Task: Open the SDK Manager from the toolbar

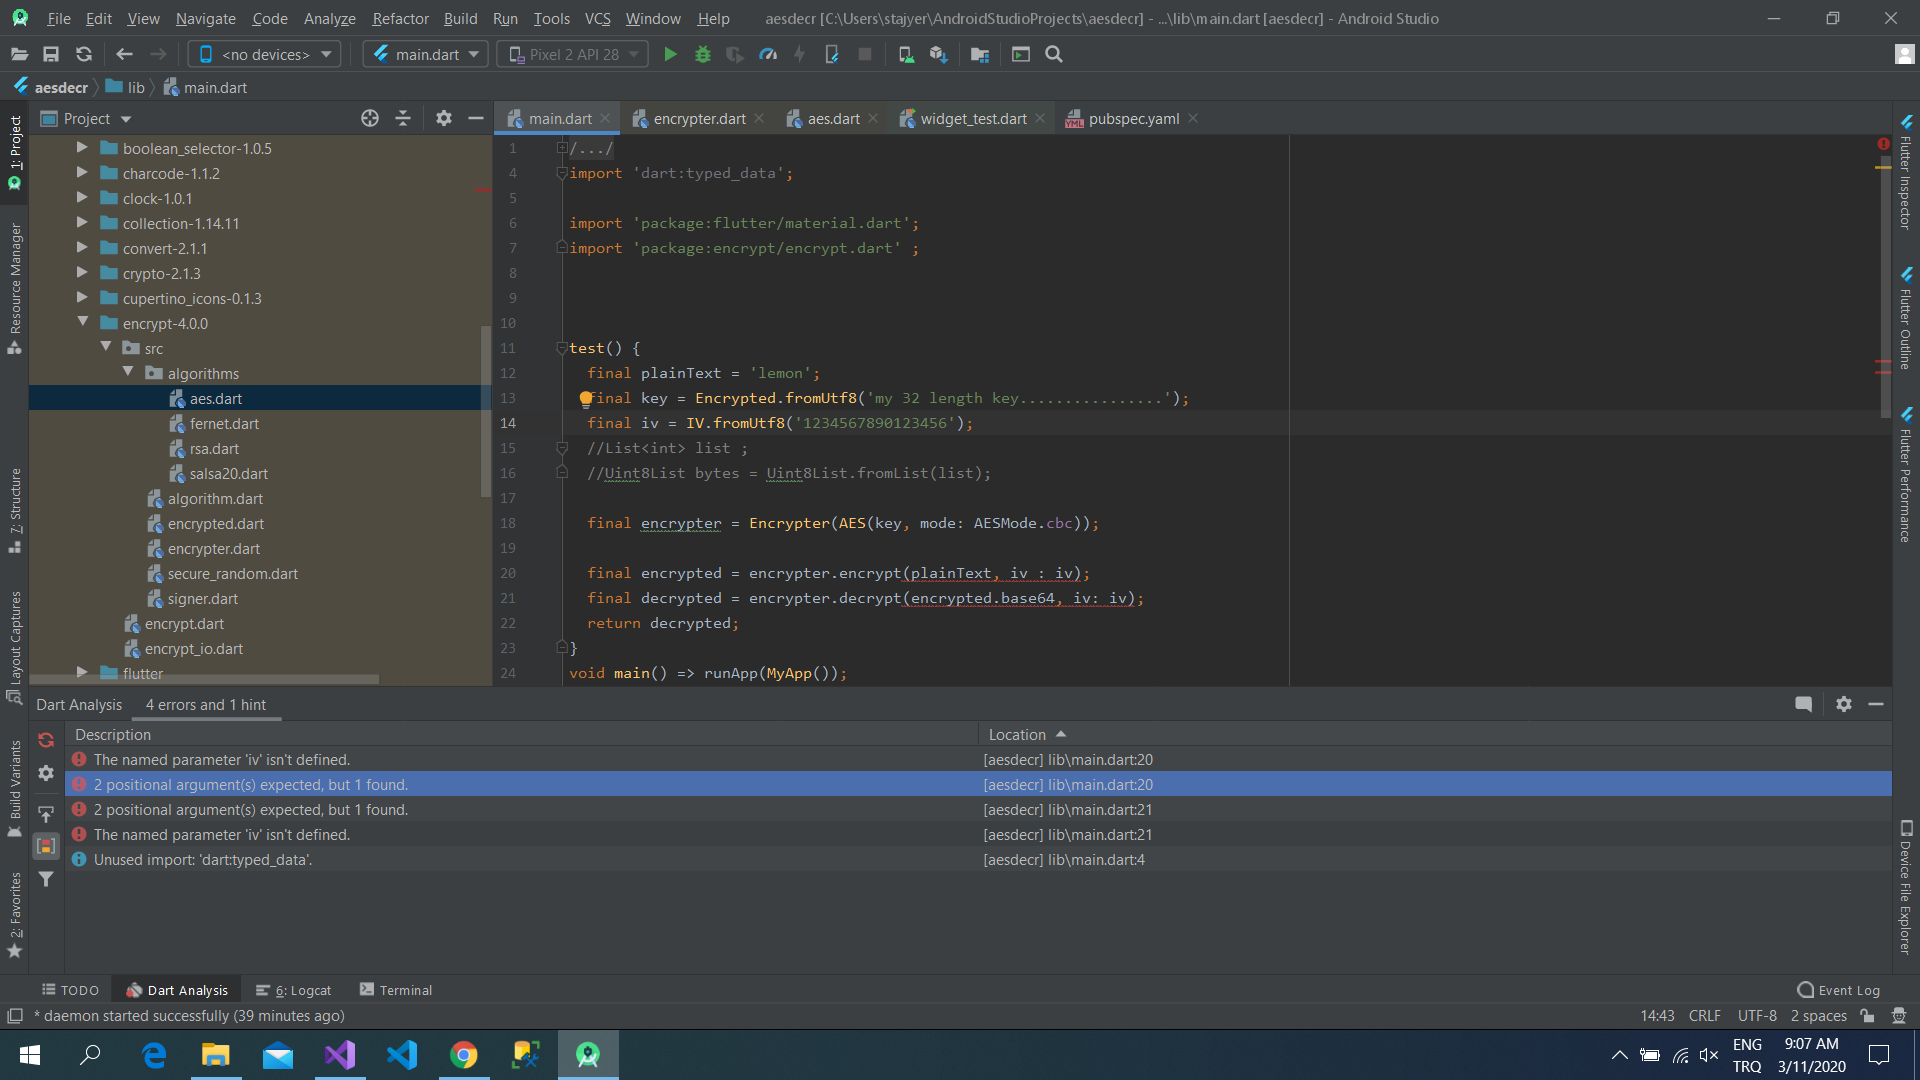Action: pyautogui.click(x=938, y=54)
